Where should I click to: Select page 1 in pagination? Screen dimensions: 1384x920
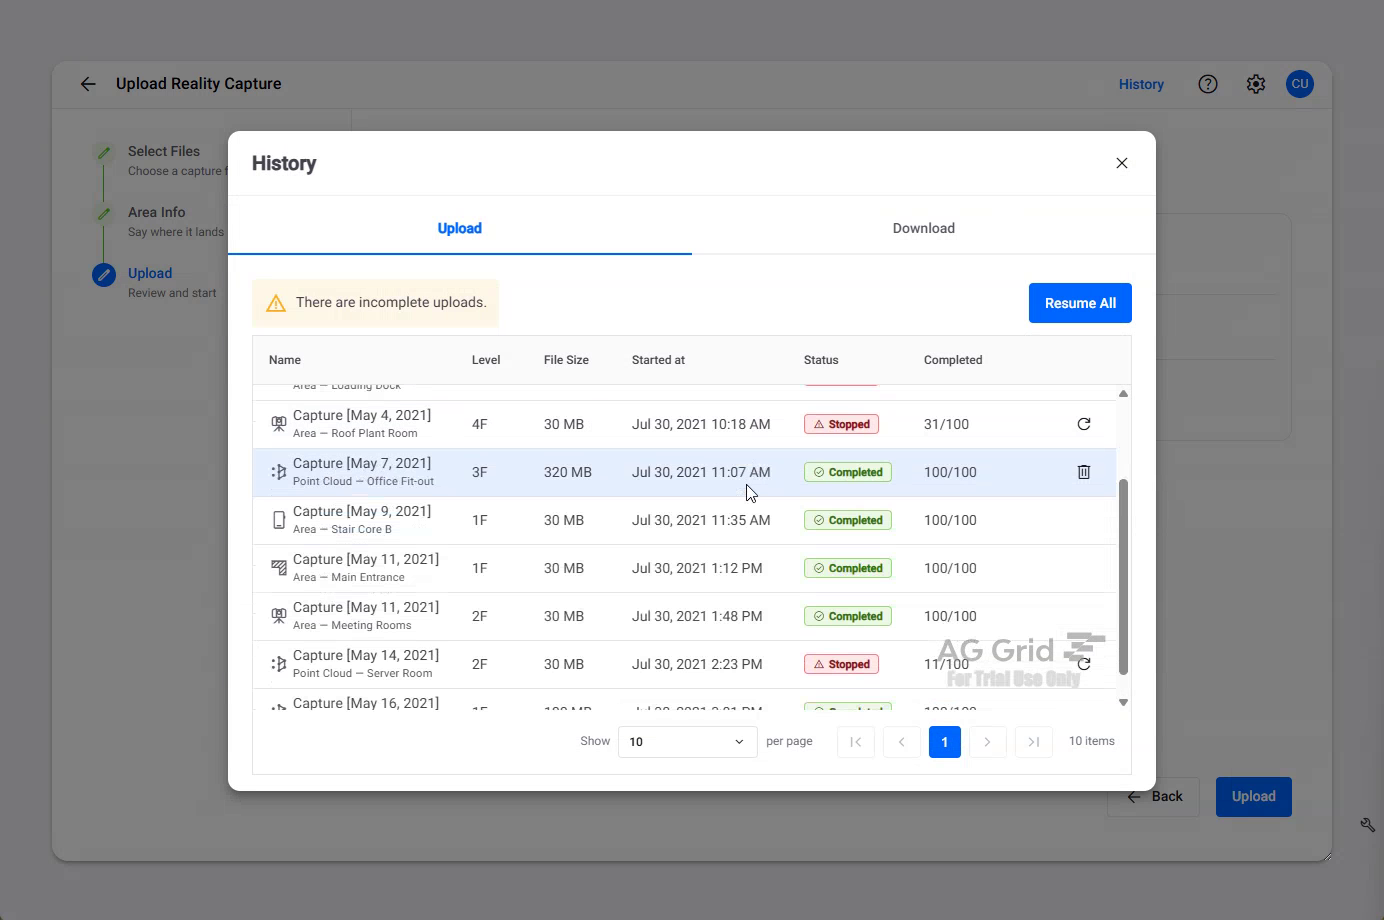tap(945, 742)
